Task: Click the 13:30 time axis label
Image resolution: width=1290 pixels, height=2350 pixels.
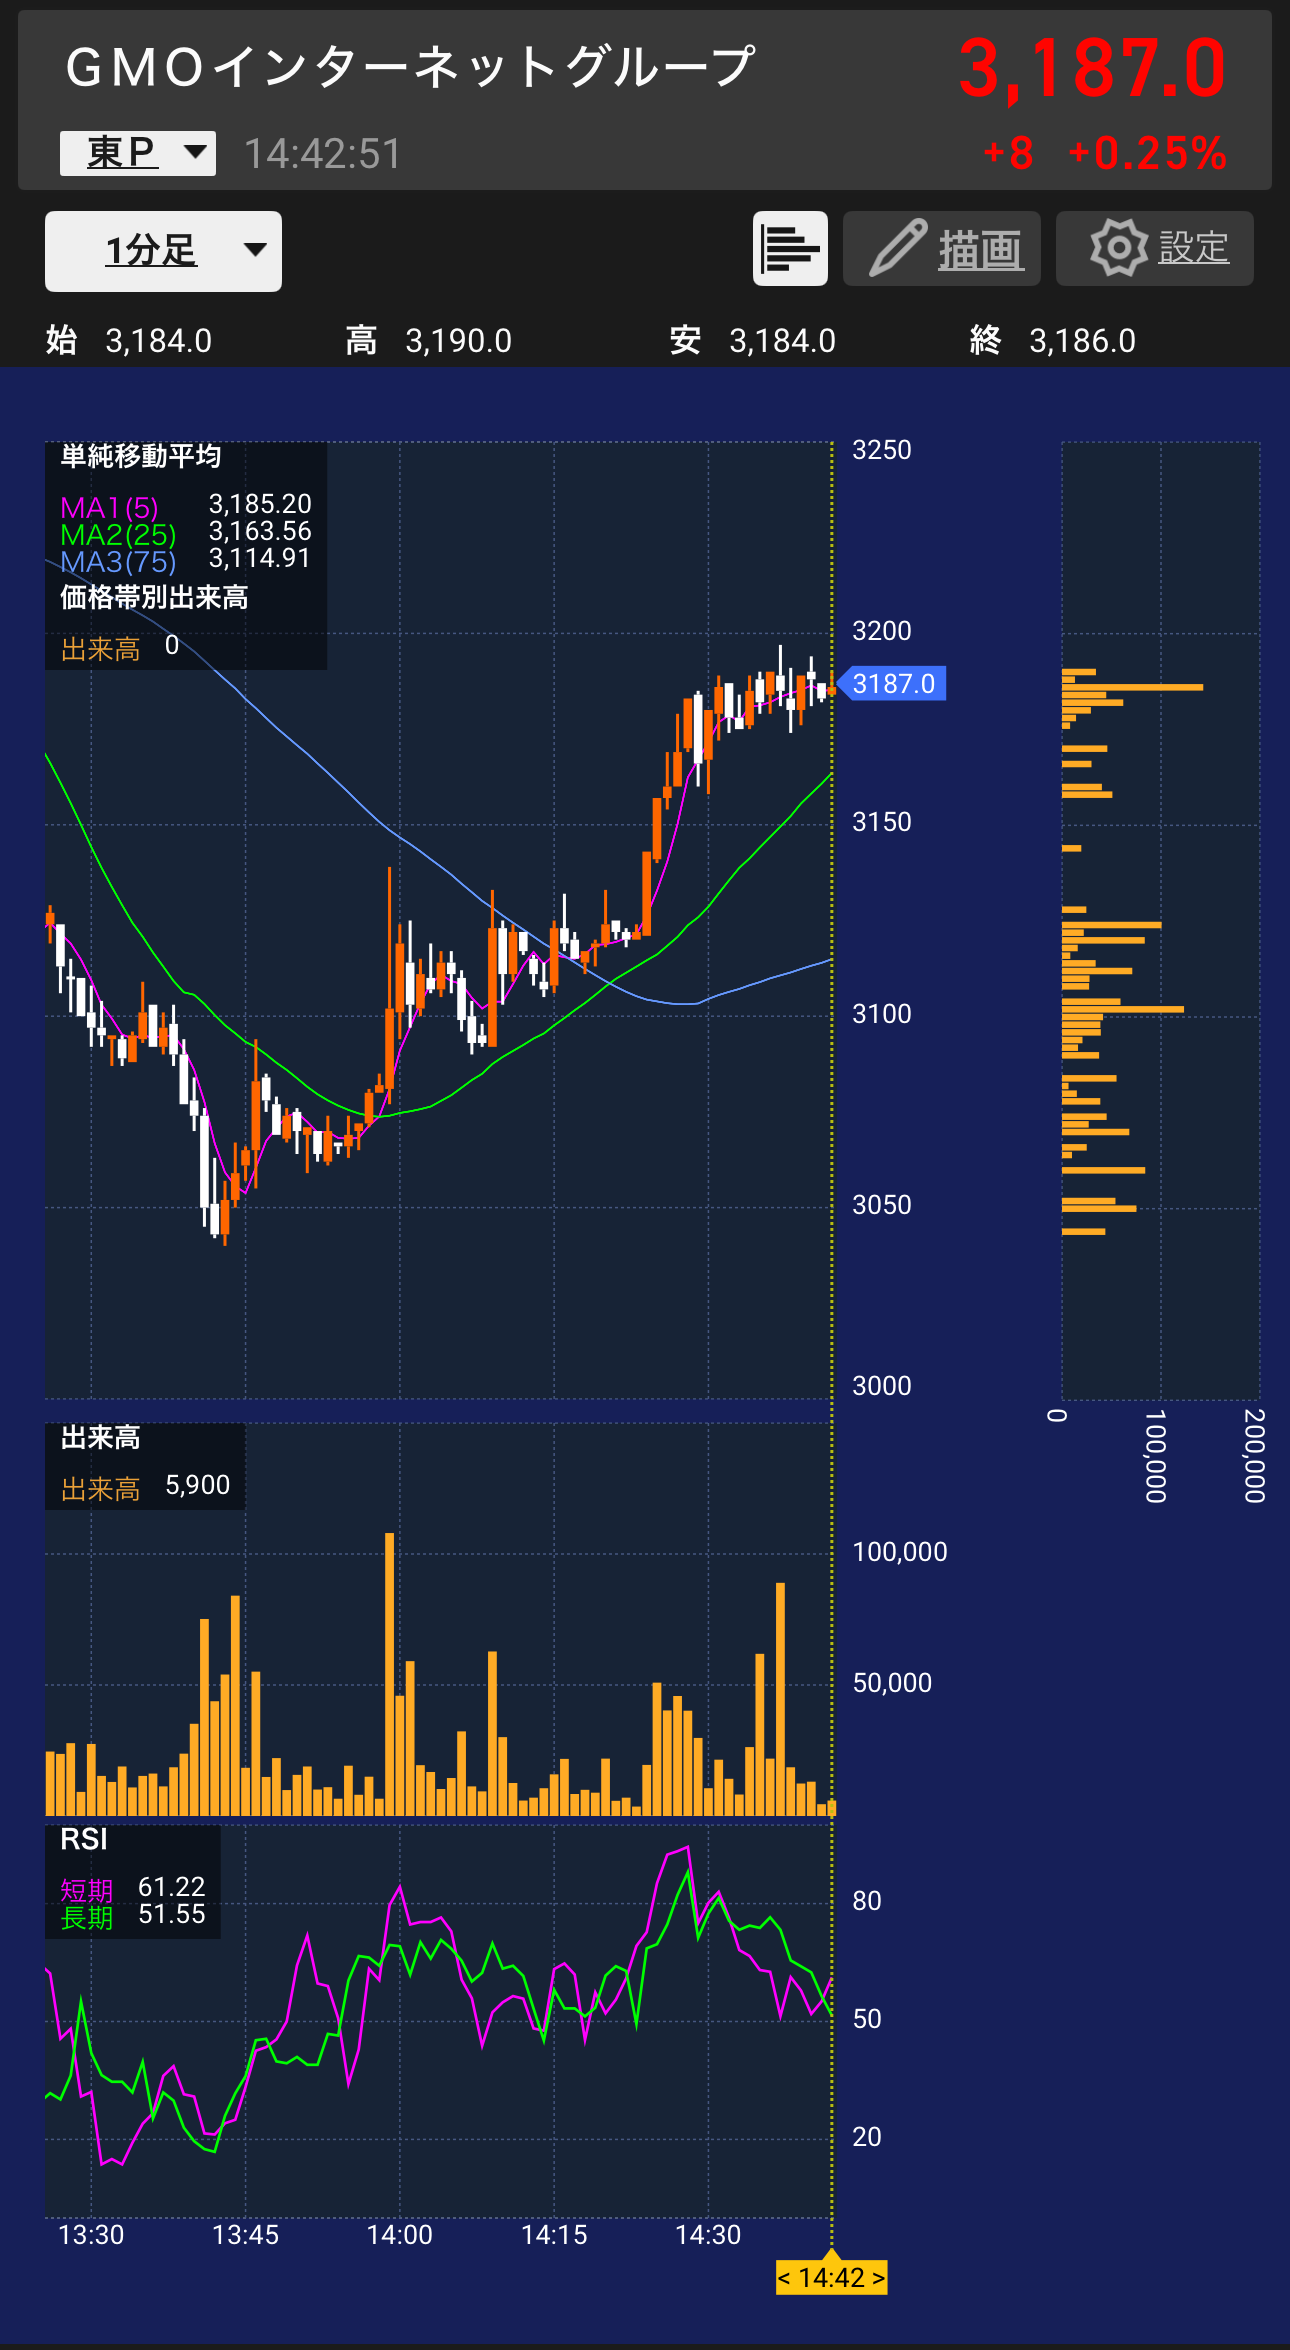Action: 91,2235
